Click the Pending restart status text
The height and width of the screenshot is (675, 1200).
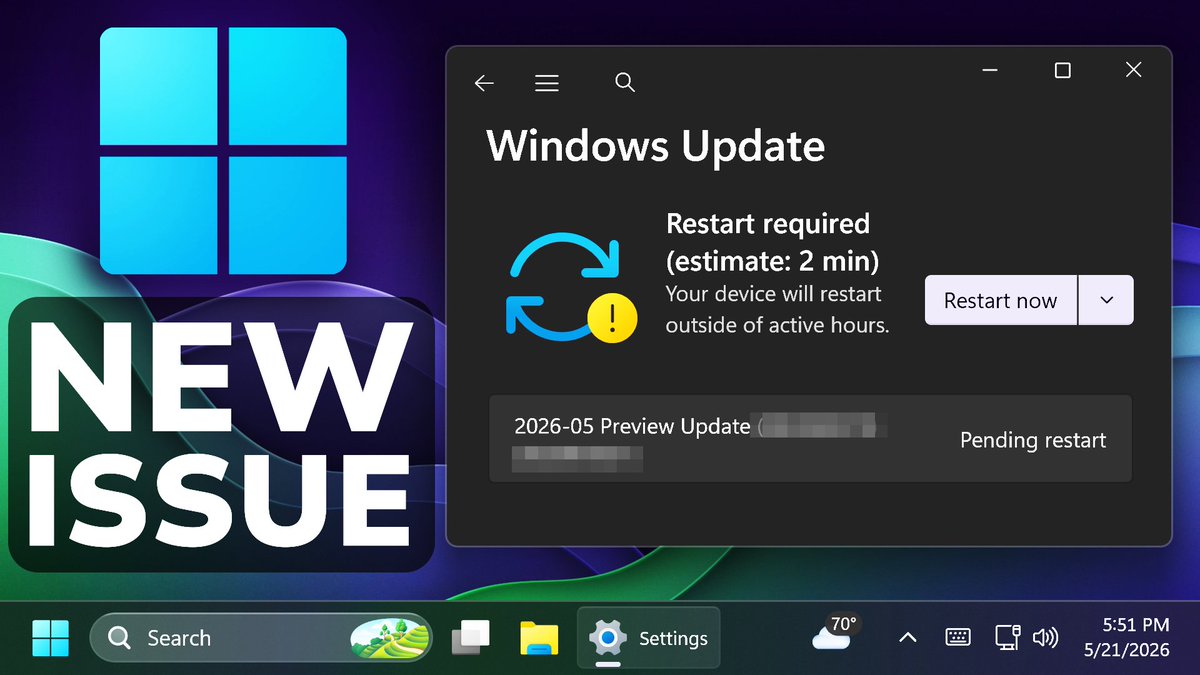1033,440
